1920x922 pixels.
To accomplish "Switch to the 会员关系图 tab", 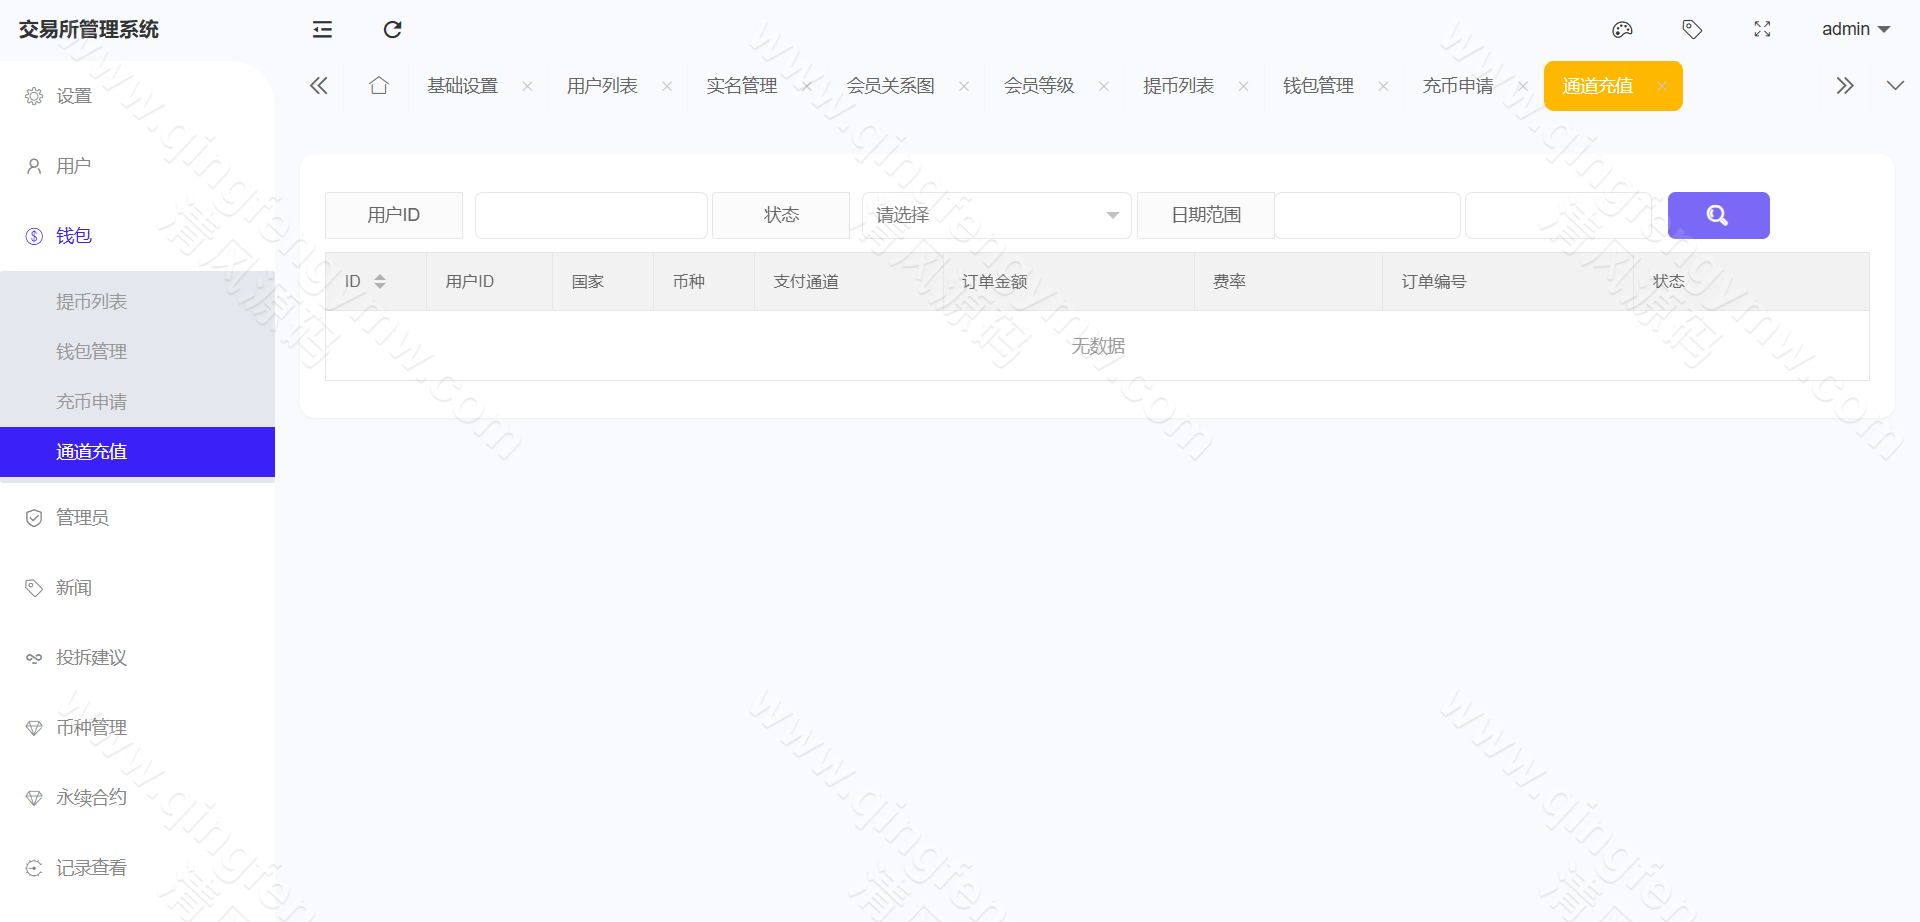I will [x=890, y=85].
